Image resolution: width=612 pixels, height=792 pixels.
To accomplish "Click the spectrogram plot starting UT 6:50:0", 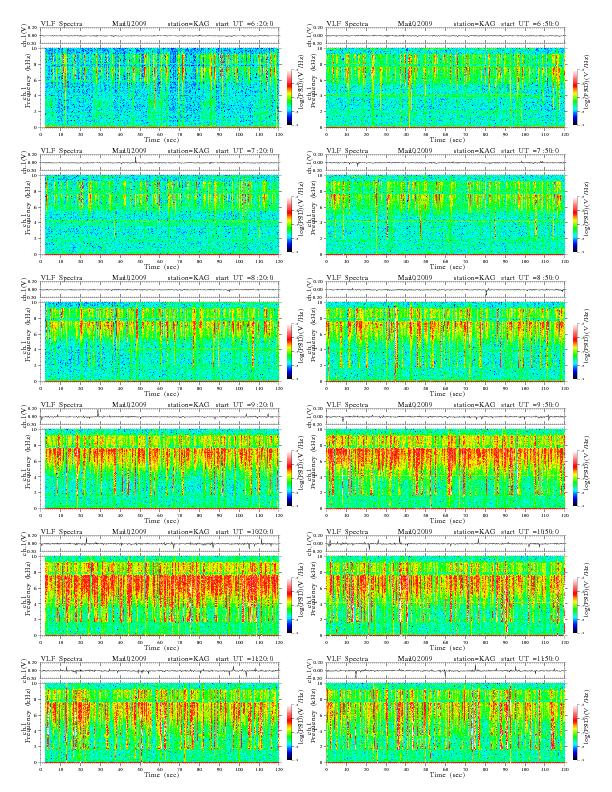I will pyautogui.click(x=445, y=88).
